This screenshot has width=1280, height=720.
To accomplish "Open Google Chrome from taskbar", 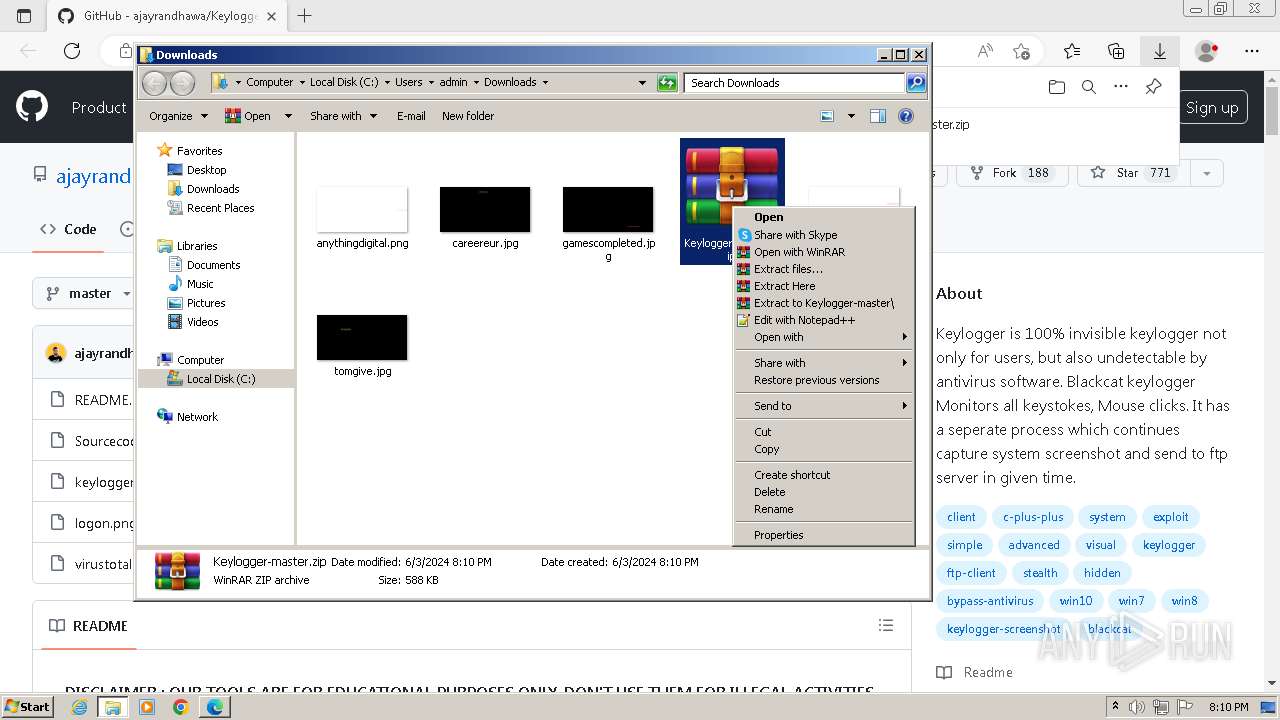I will coord(181,707).
